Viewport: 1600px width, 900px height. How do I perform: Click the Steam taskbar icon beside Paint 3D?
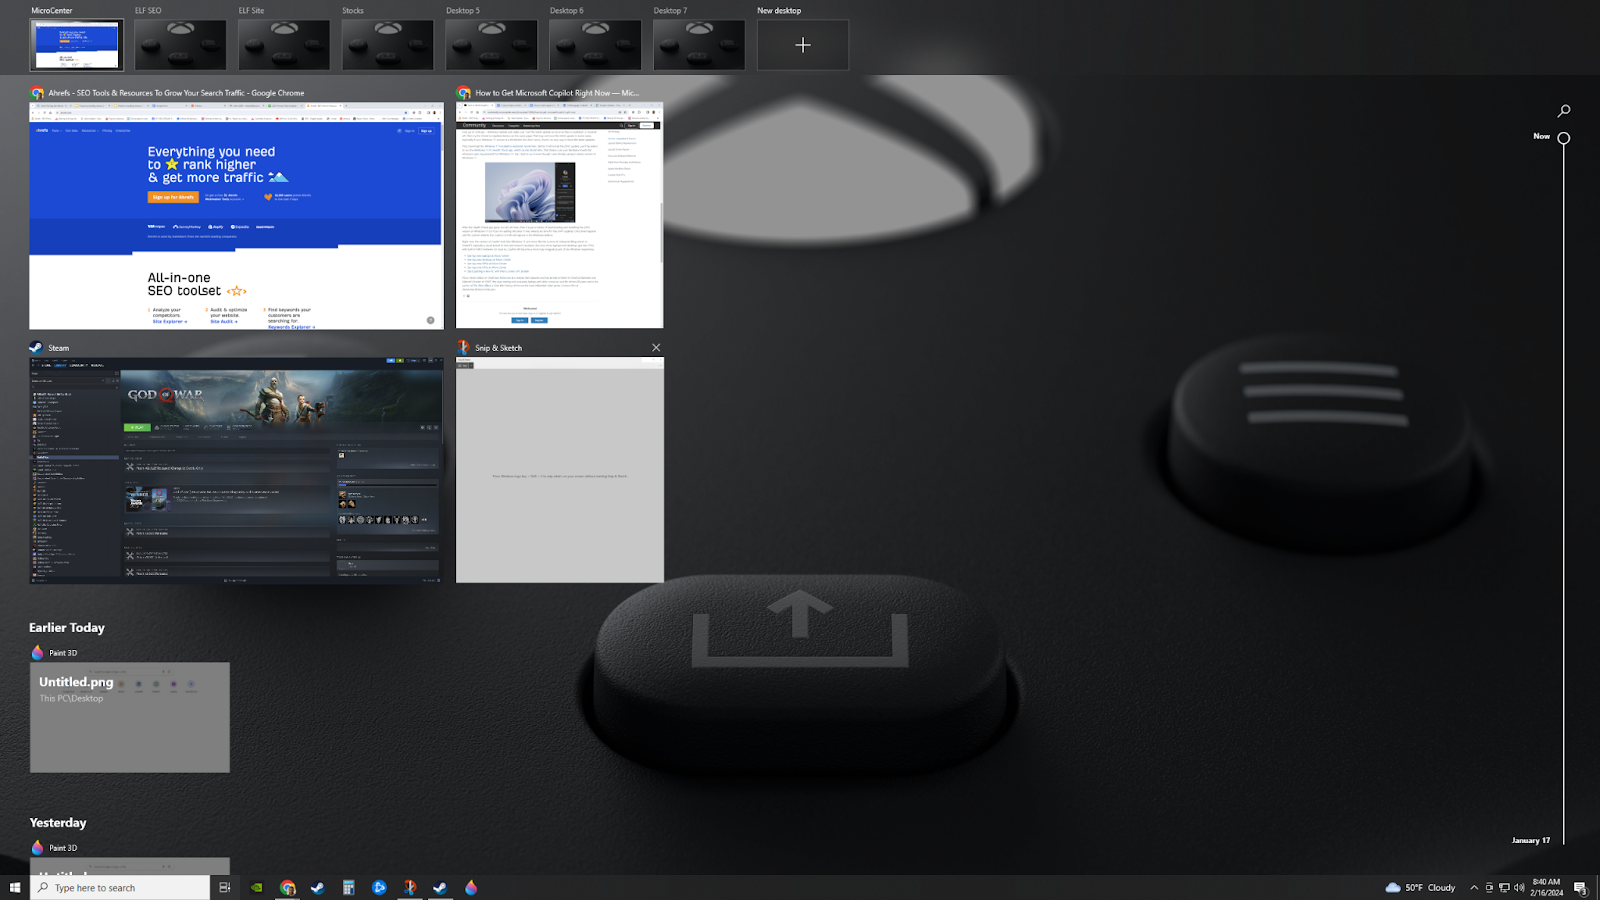click(x=440, y=887)
